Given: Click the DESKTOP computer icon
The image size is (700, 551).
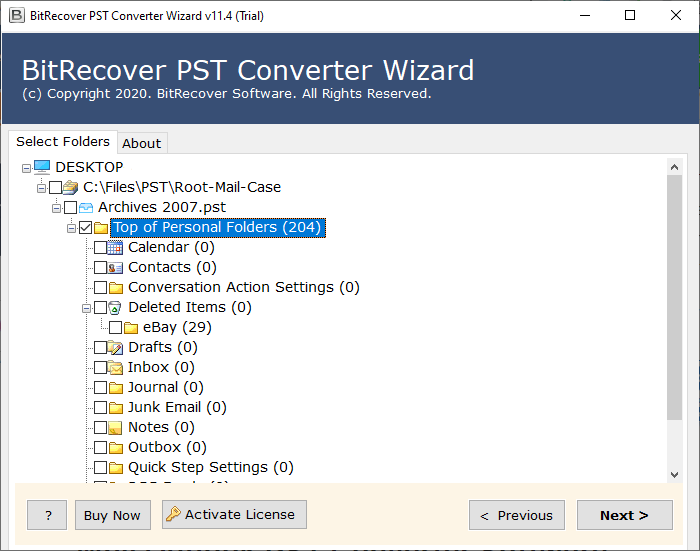Looking at the screenshot, I should (42, 167).
